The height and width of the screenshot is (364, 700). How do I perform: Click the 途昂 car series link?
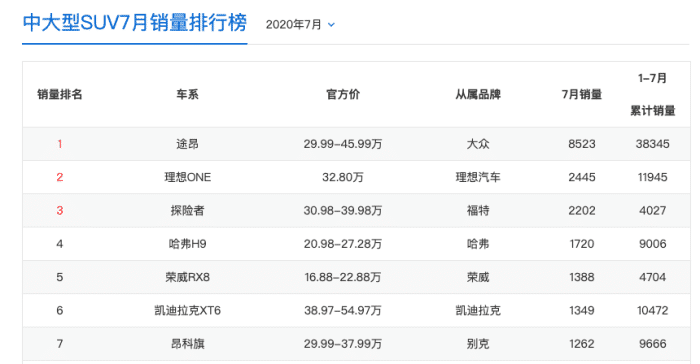[188, 144]
